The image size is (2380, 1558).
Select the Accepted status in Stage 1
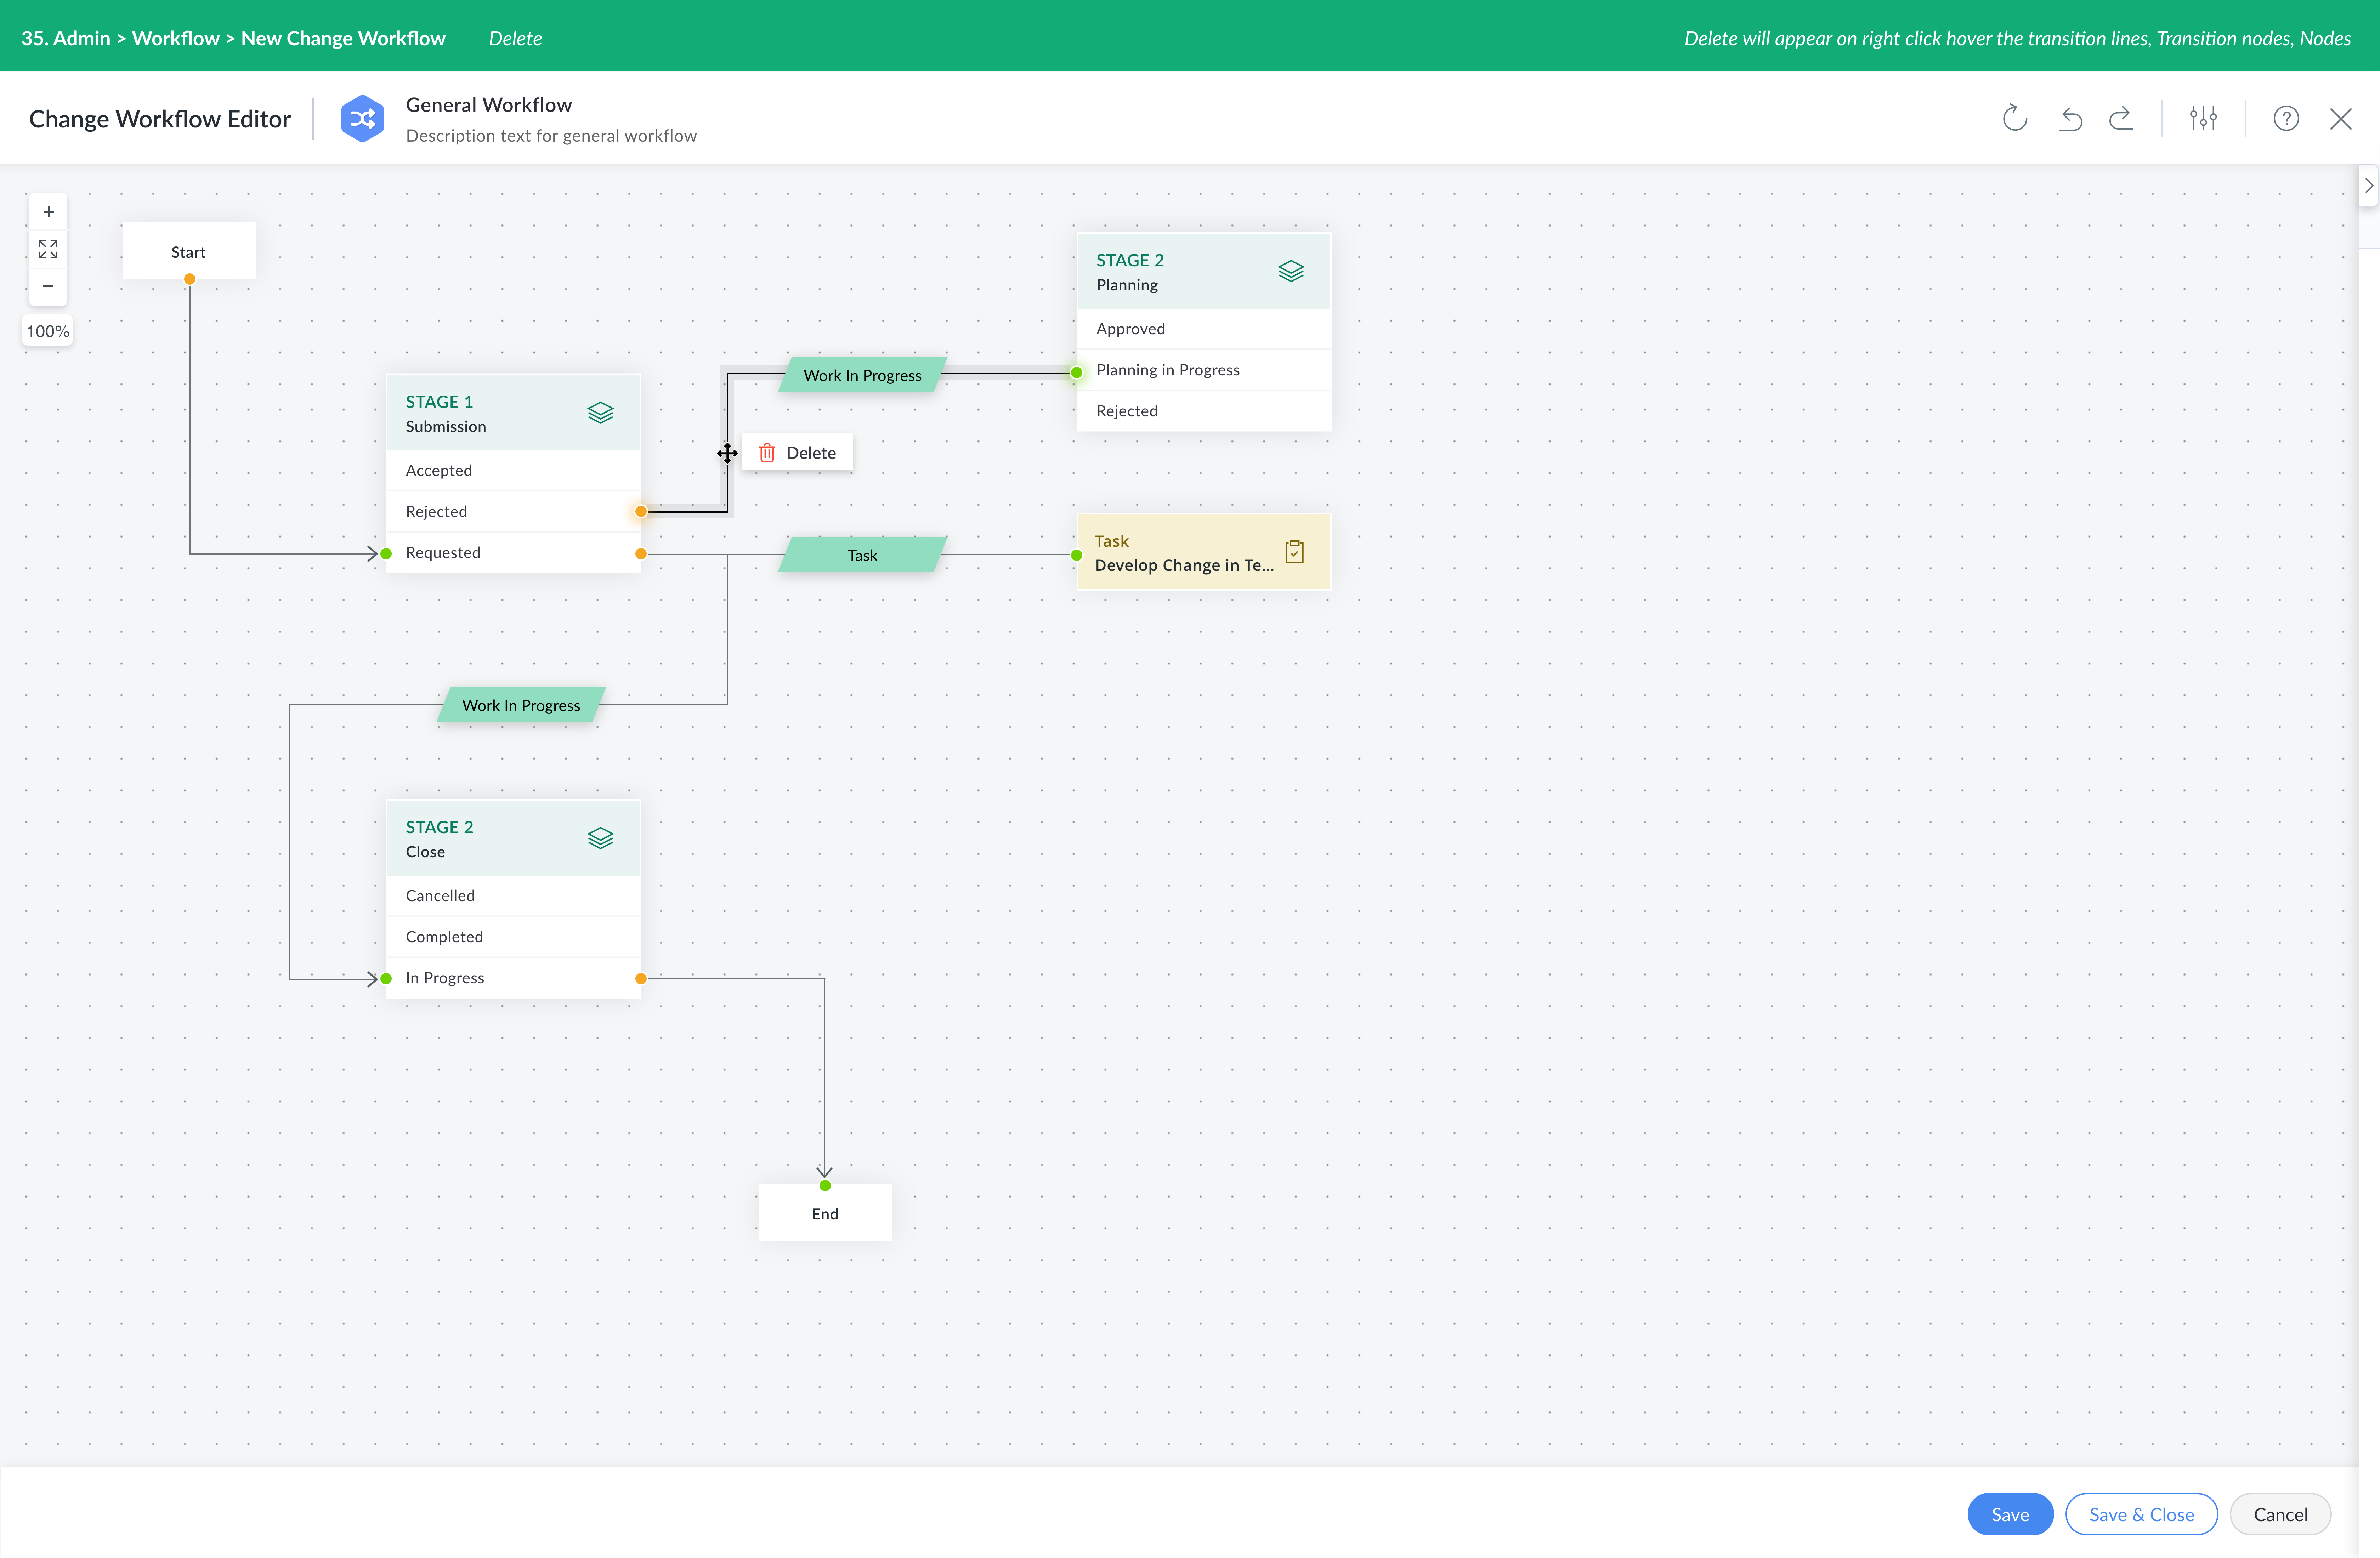(513, 470)
